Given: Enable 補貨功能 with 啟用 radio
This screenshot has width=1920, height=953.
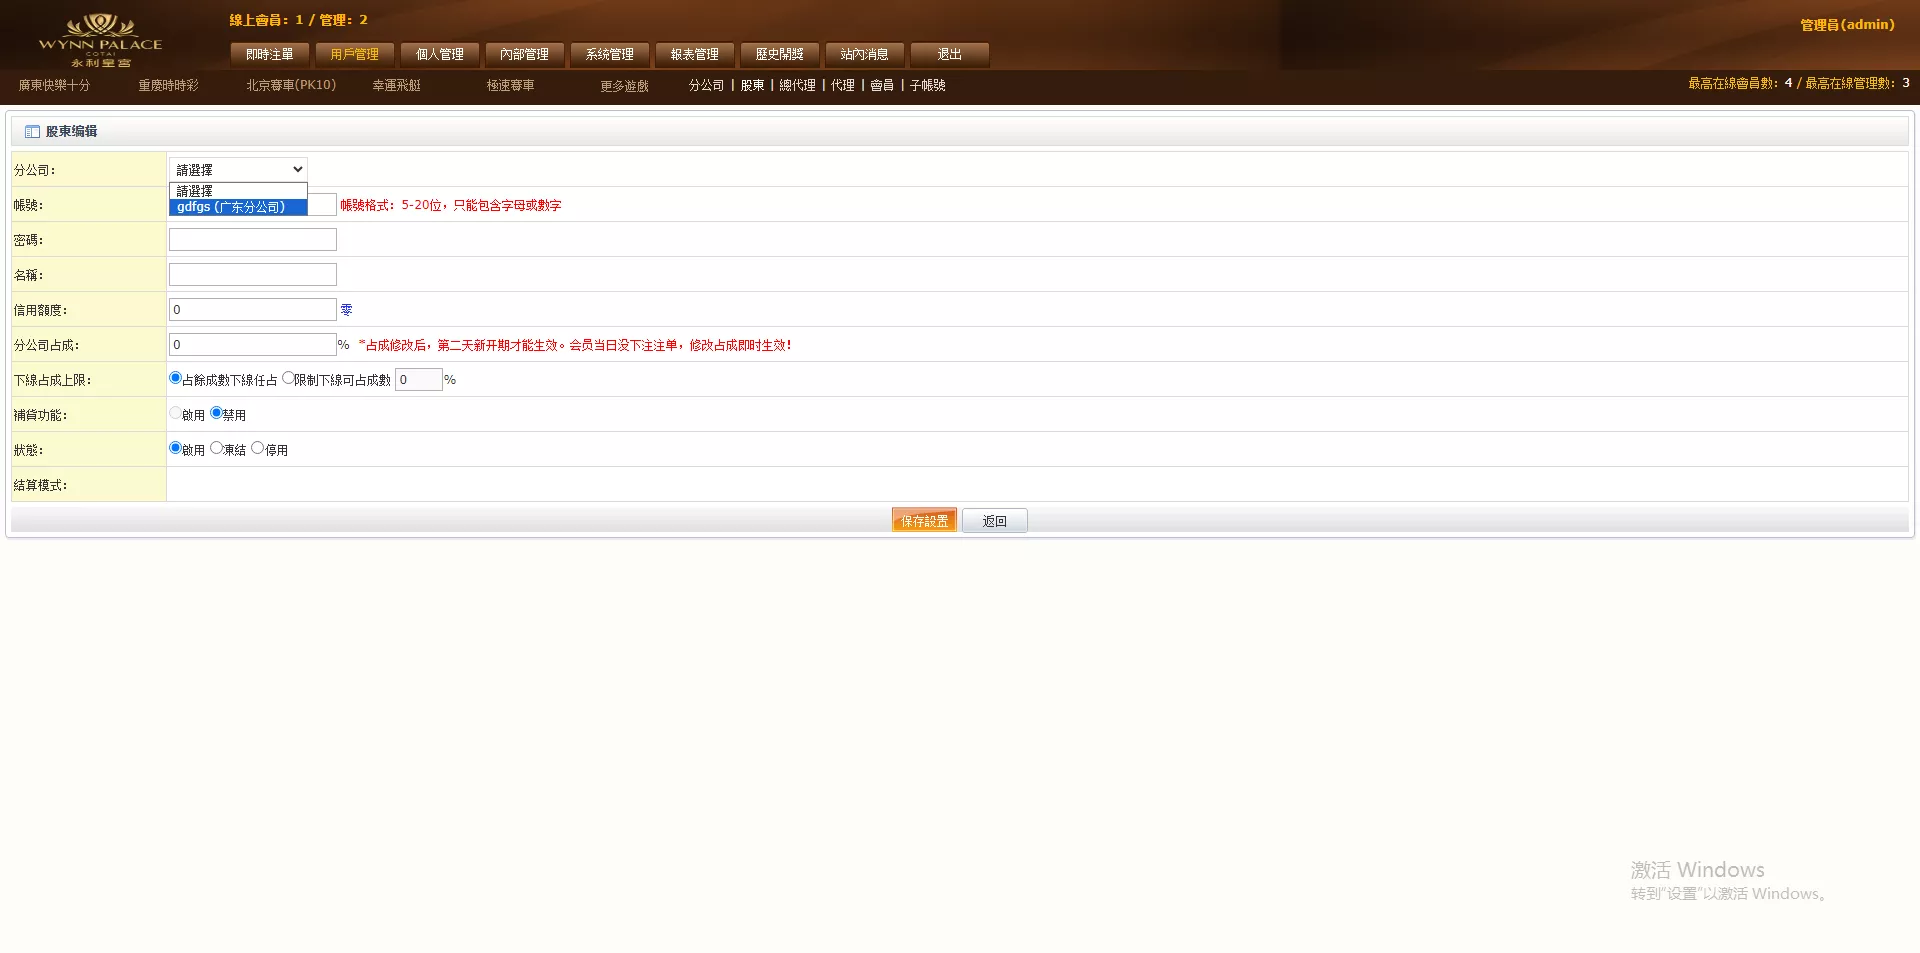Looking at the screenshot, I should pyautogui.click(x=176, y=413).
